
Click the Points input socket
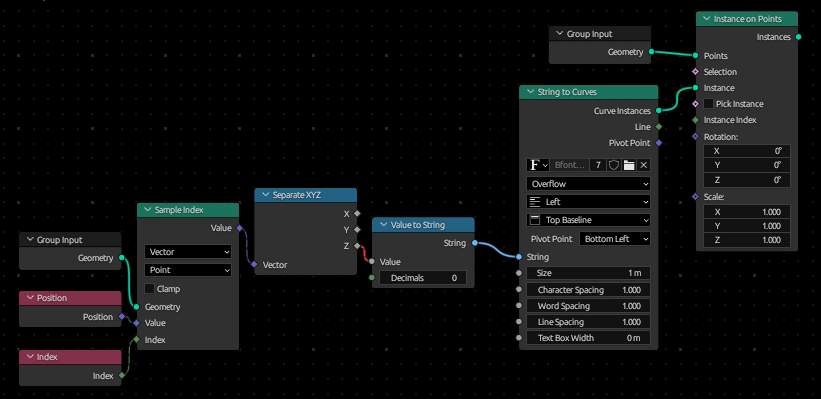coord(695,56)
